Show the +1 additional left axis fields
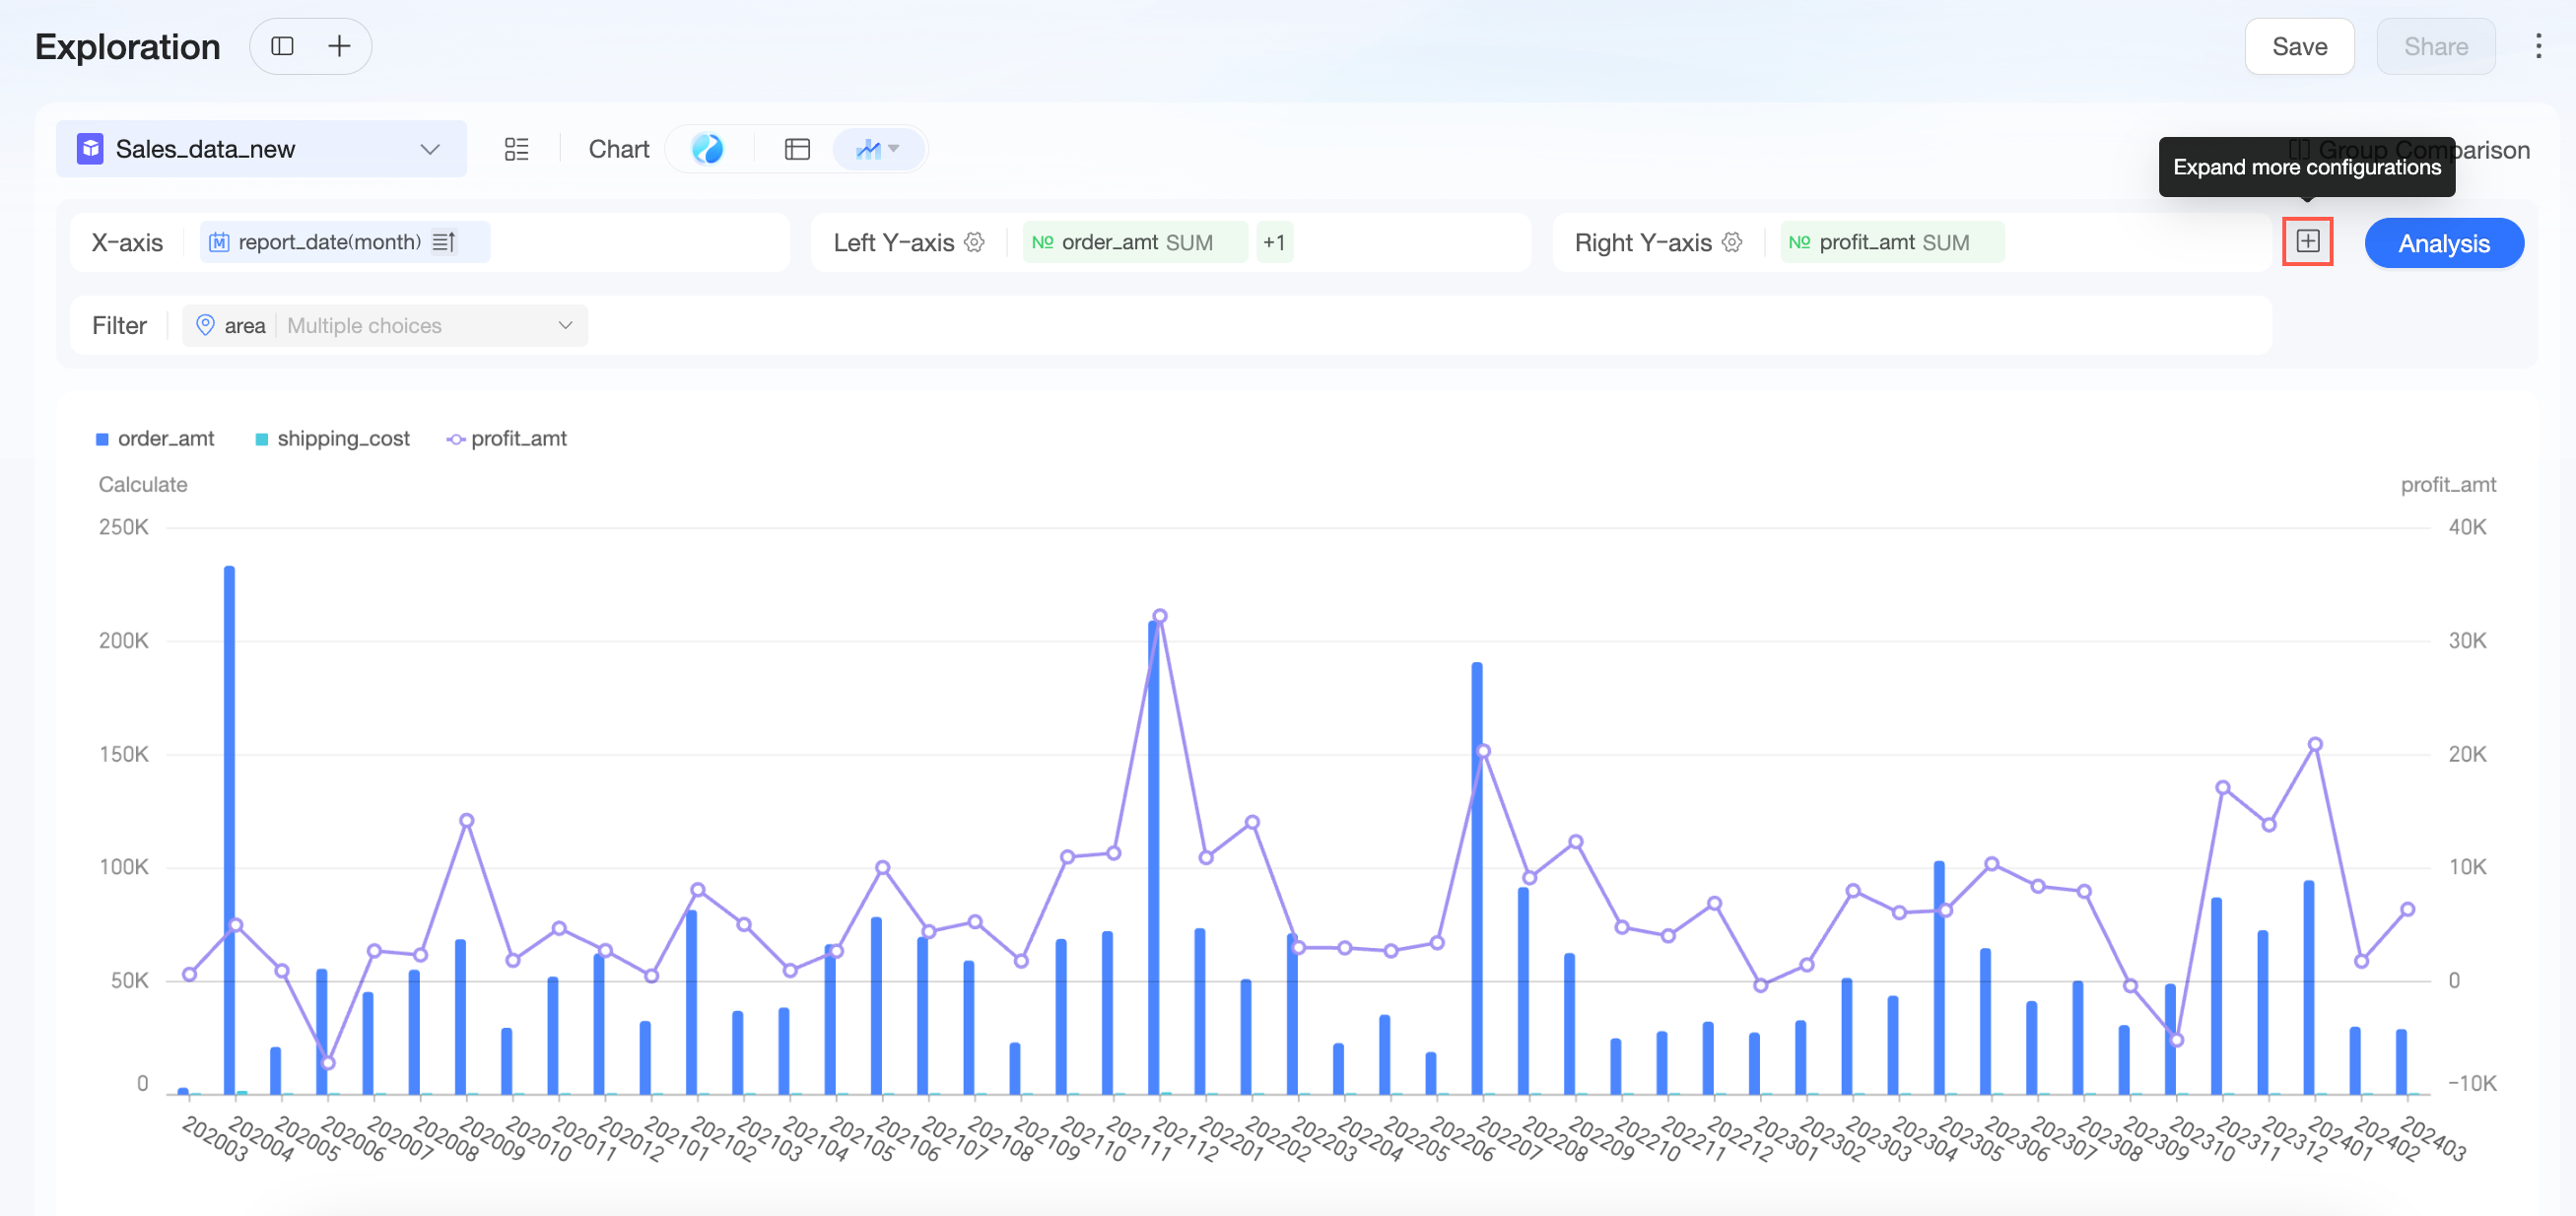The height and width of the screenshot is (1216, 2576). point(1273,242)
